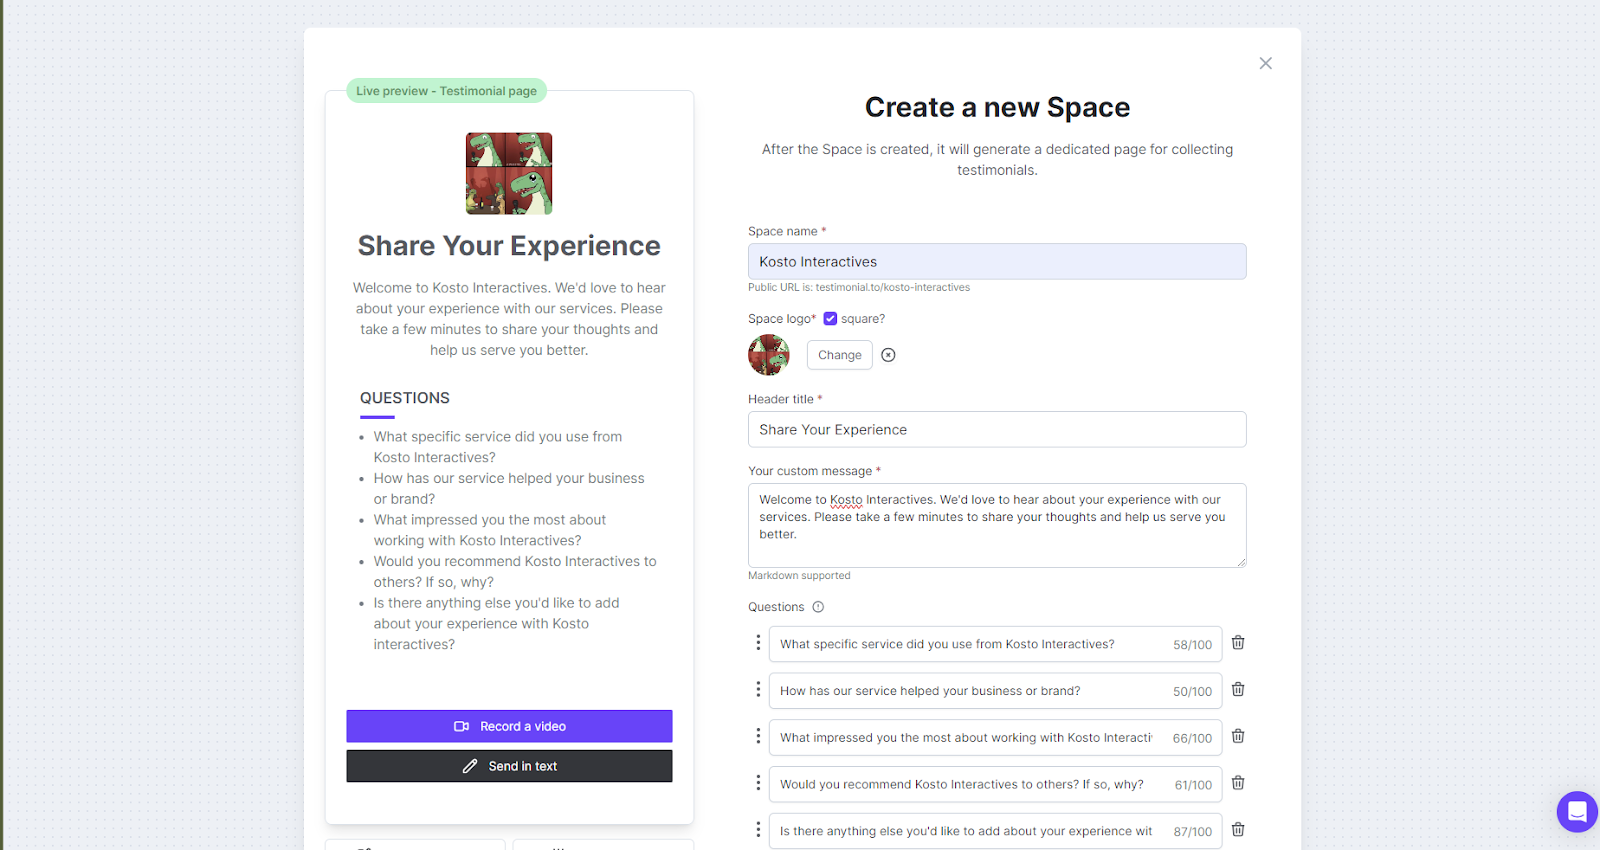Click the 'Markdown supported' note
Viewport: 1600px width, 850px height.
(x=799, y=575)
